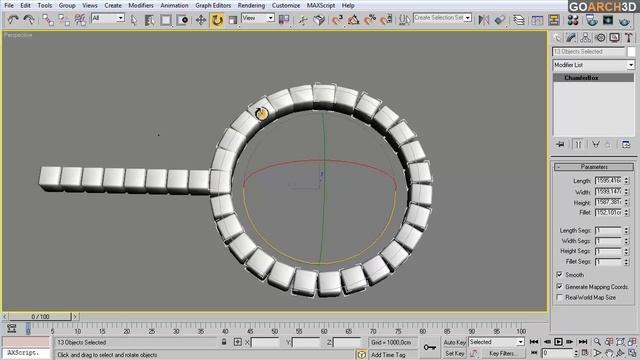Toggle Generate Mapping Coords checkbox
640x360 pixels.
560,287
